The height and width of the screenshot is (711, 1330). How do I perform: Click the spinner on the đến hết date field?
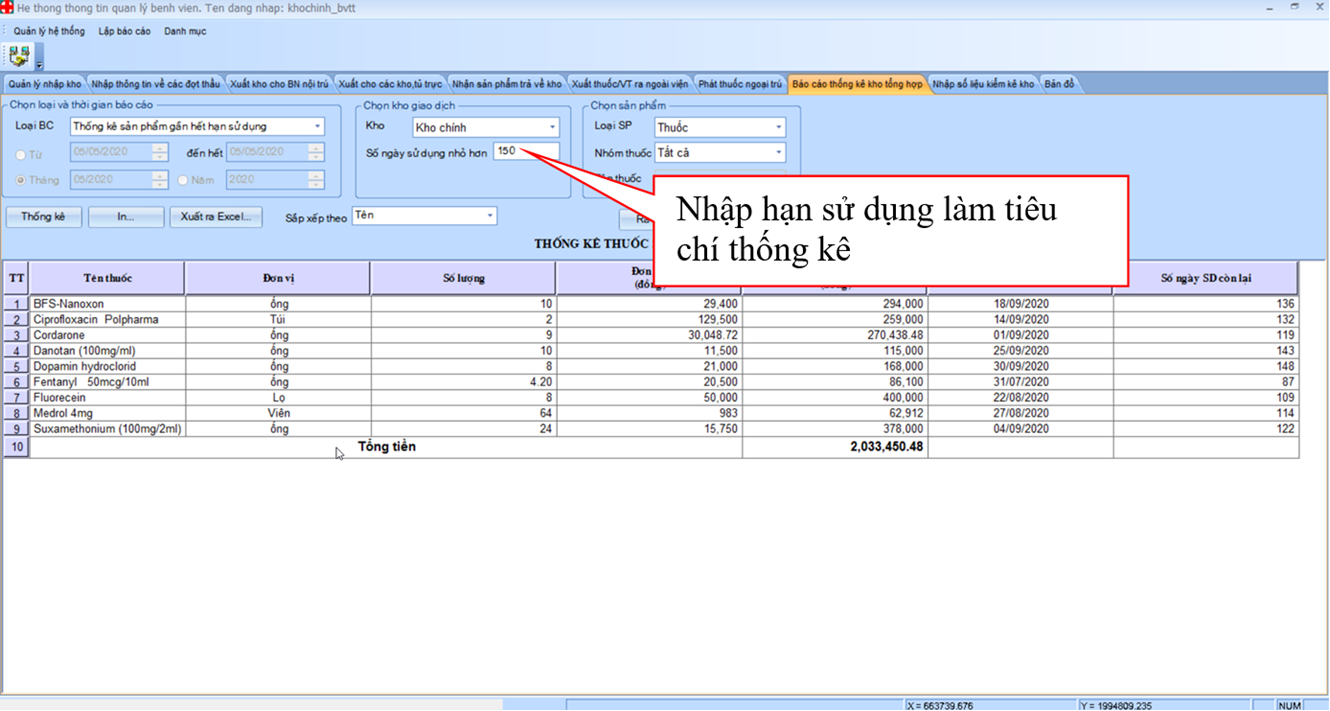tap(316, 152)
